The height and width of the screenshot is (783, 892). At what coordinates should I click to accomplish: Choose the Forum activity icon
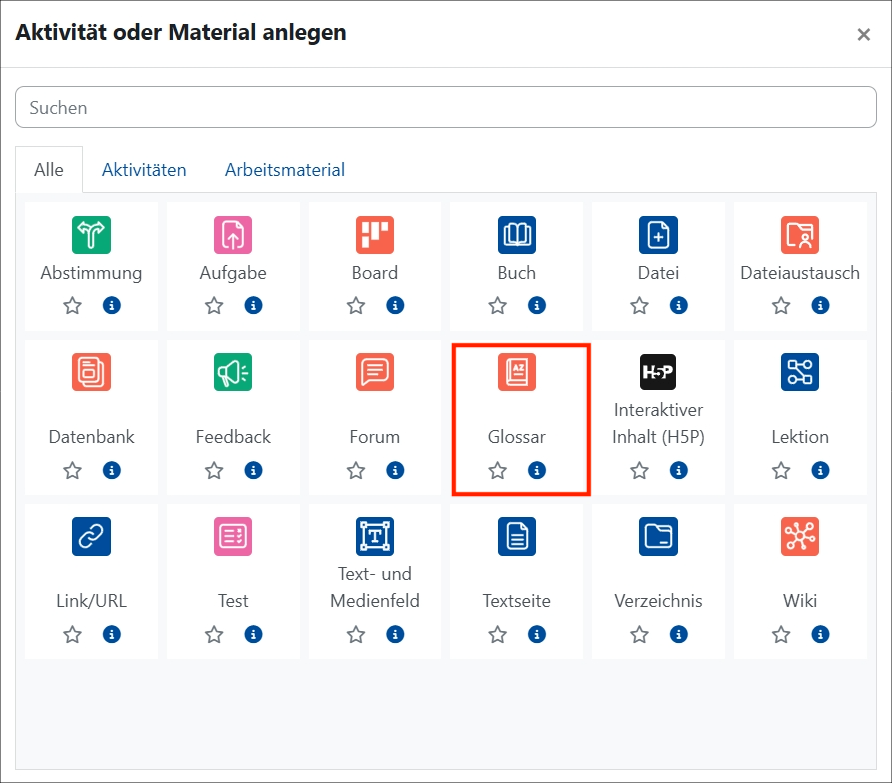pyautogui.click(x=374, y=372)
